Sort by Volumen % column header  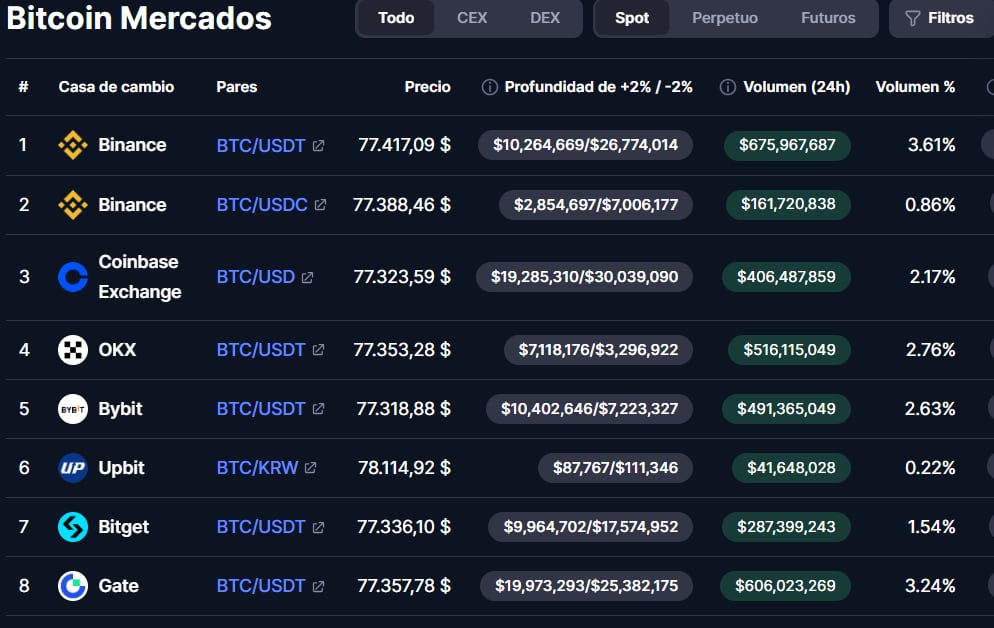click(915, 87)
